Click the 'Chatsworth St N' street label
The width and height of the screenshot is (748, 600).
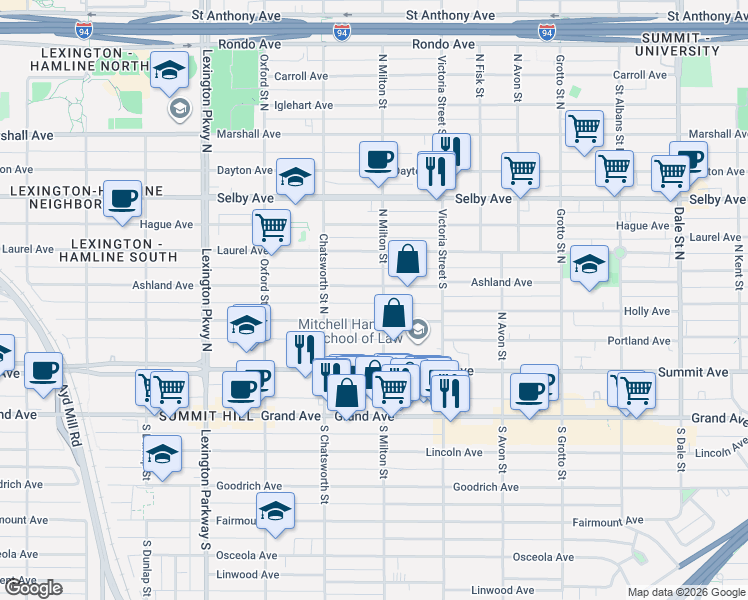pos(323,274)
